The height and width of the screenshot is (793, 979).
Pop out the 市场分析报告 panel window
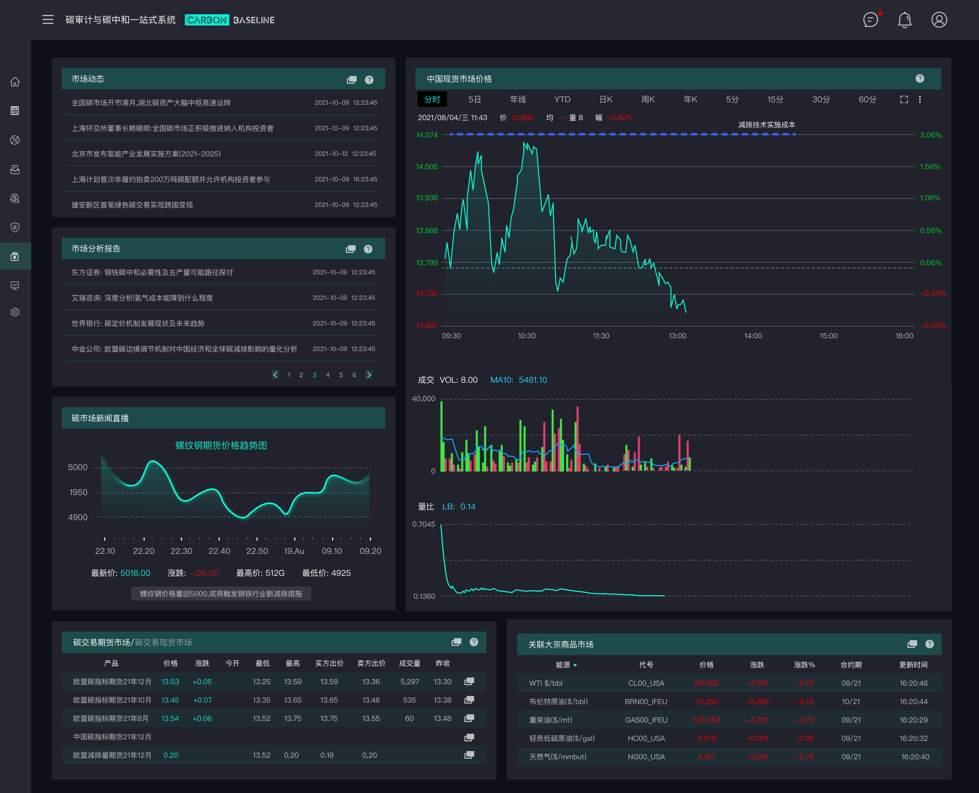(x=351, y=249)
